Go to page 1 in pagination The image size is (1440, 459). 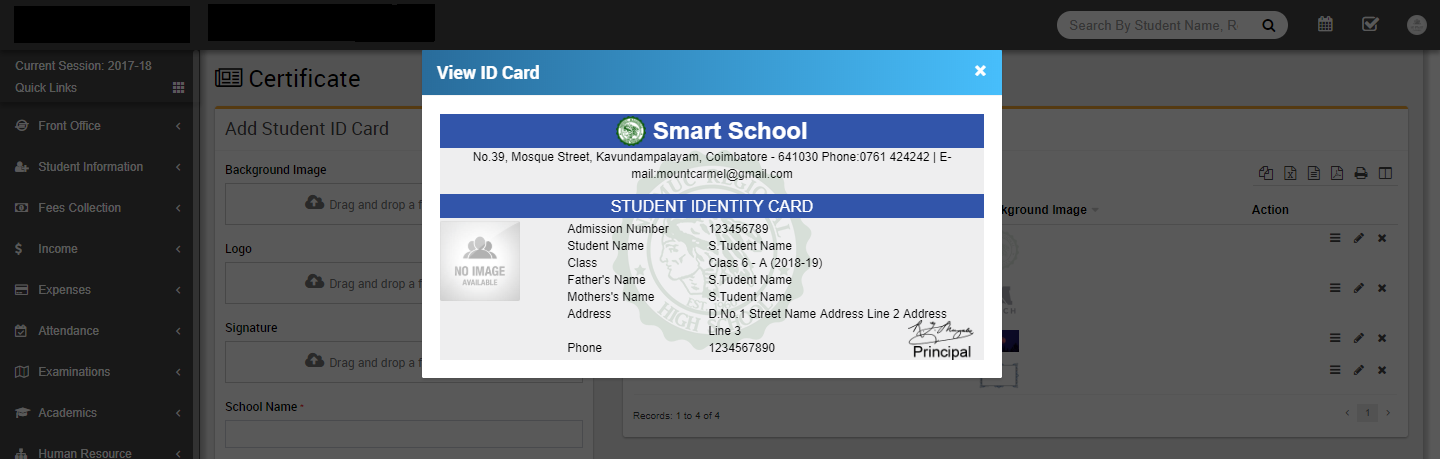(x=1366, y=413)
